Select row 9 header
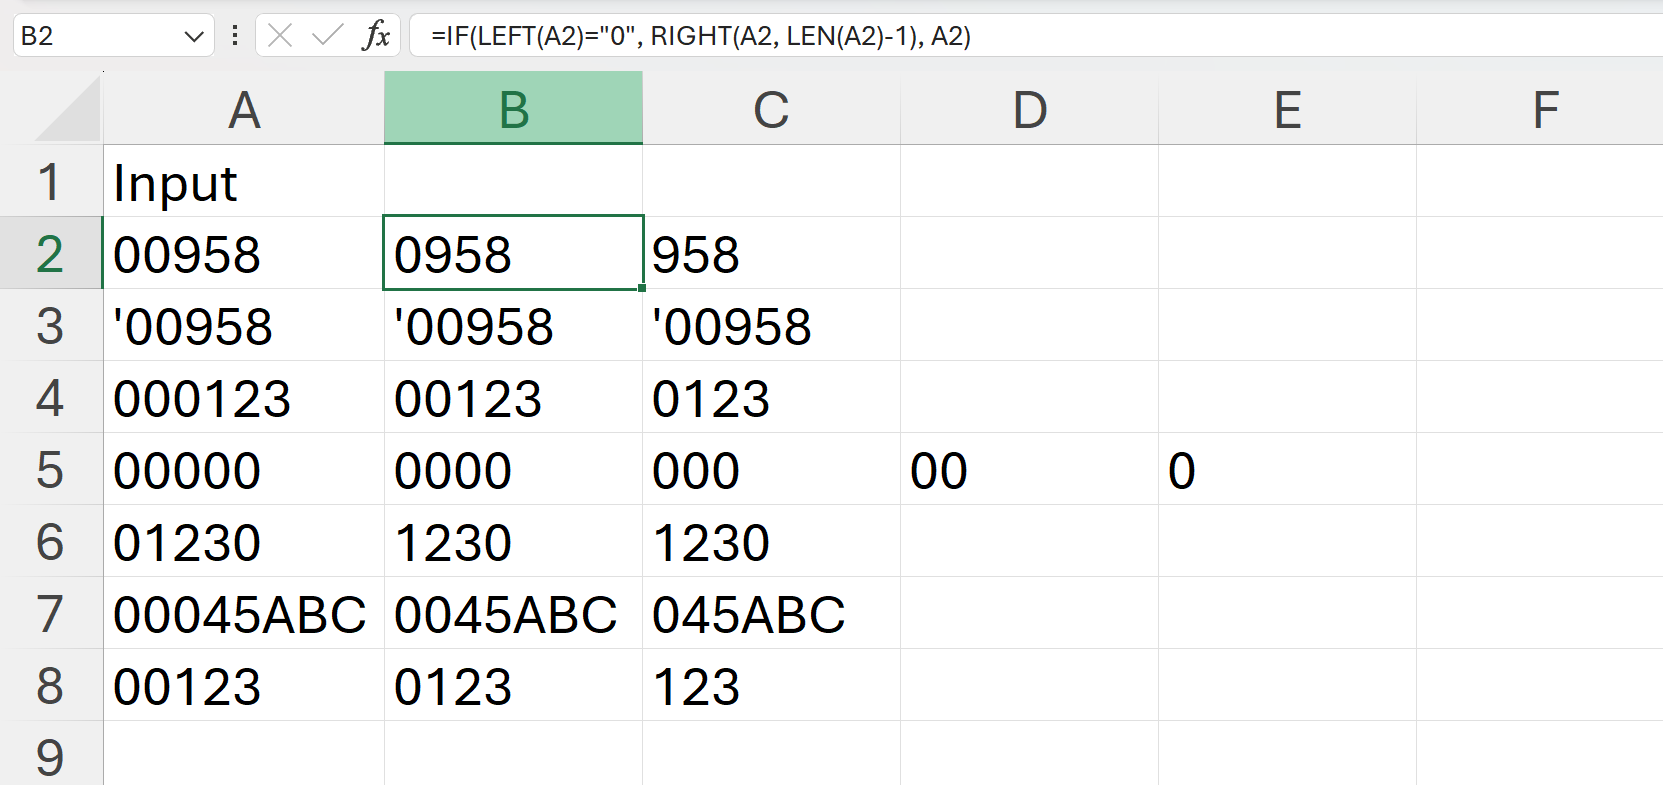This screenshot has width=1663, height=785. pyautogui.click(x=50, y=757)
